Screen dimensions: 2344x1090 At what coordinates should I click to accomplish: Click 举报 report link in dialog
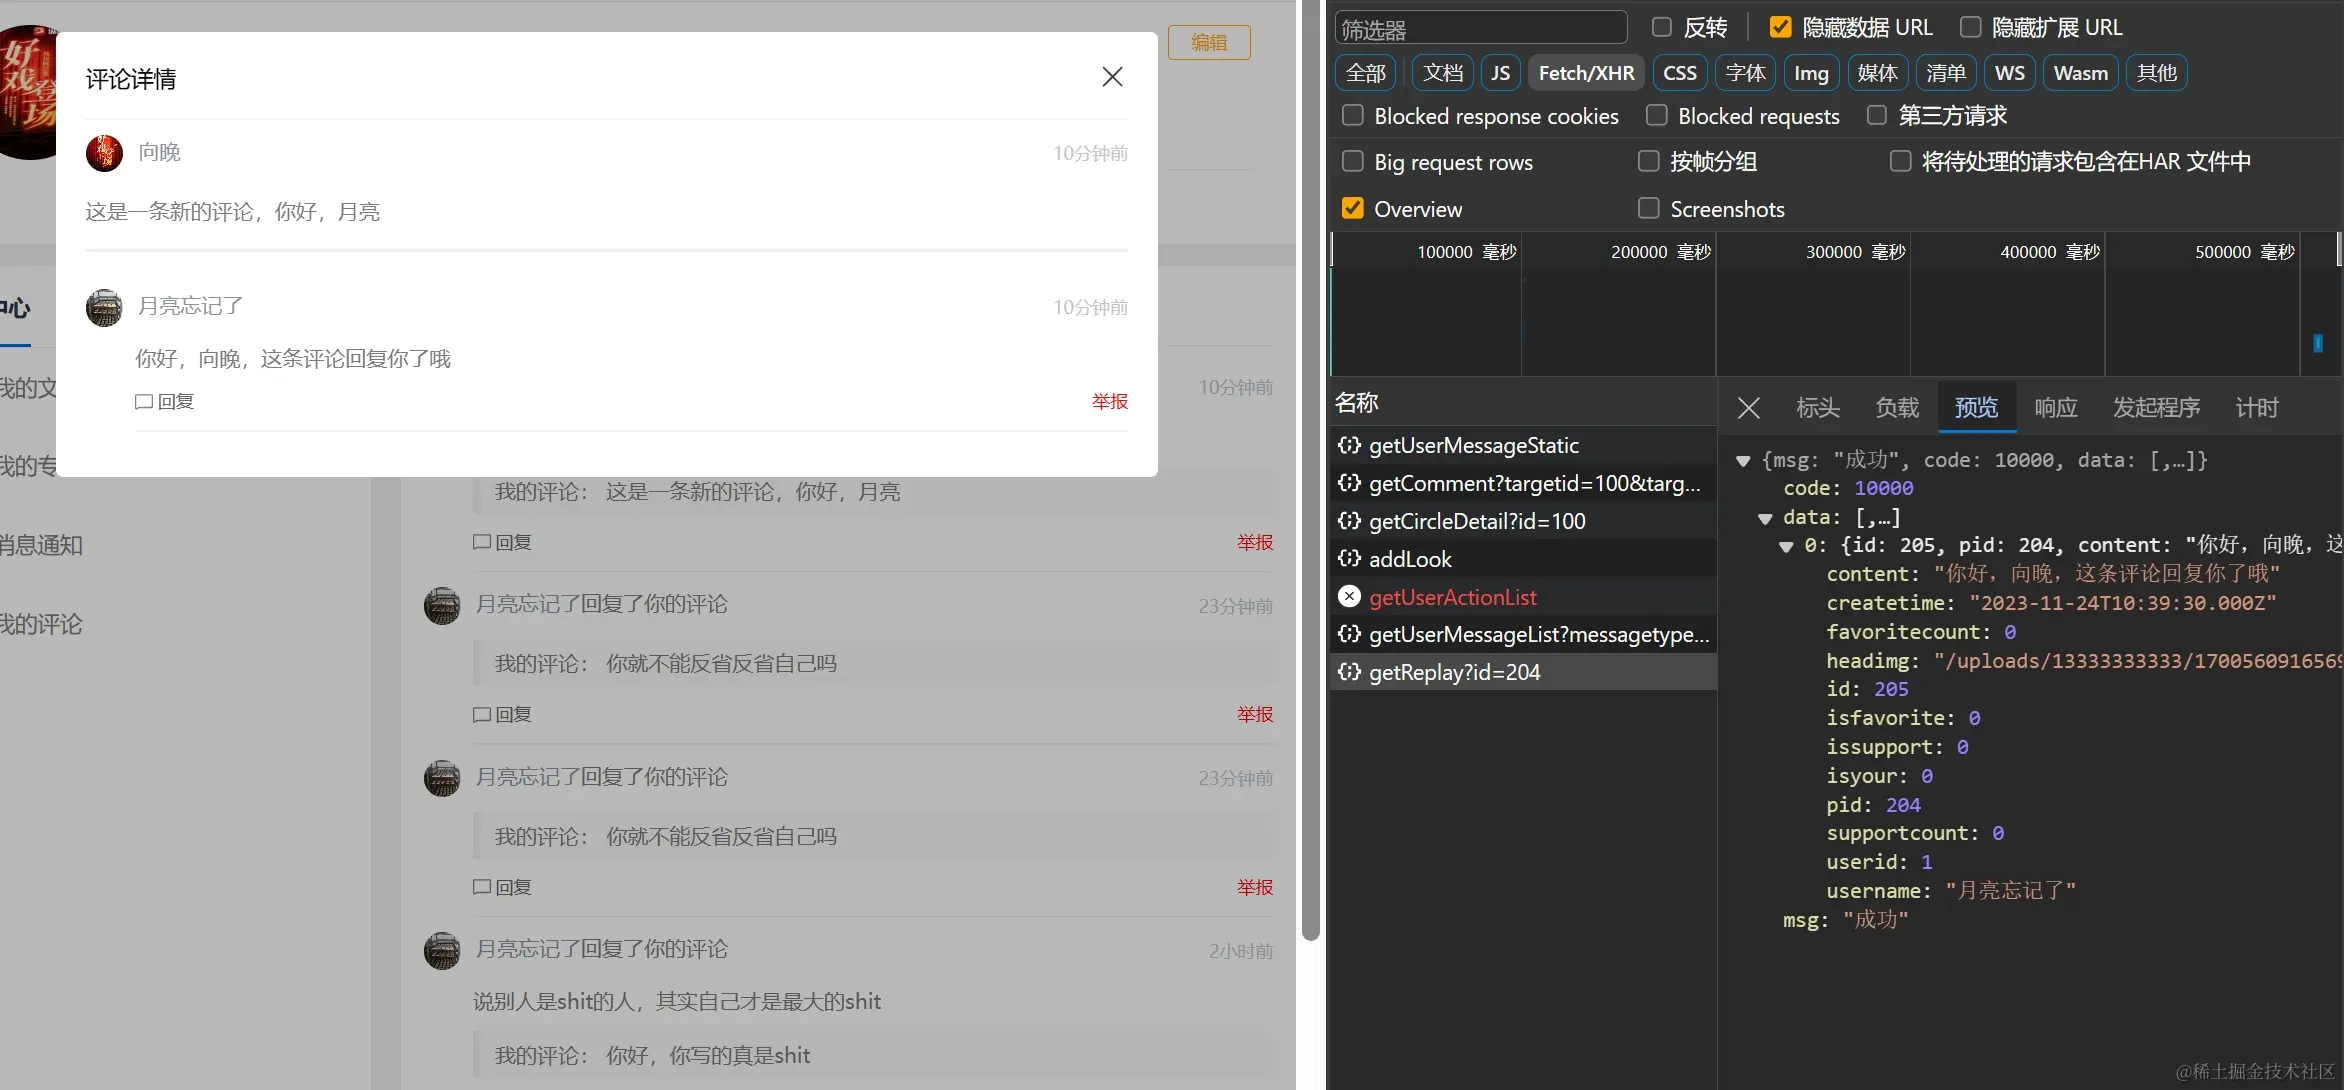tap(1109, 402)
